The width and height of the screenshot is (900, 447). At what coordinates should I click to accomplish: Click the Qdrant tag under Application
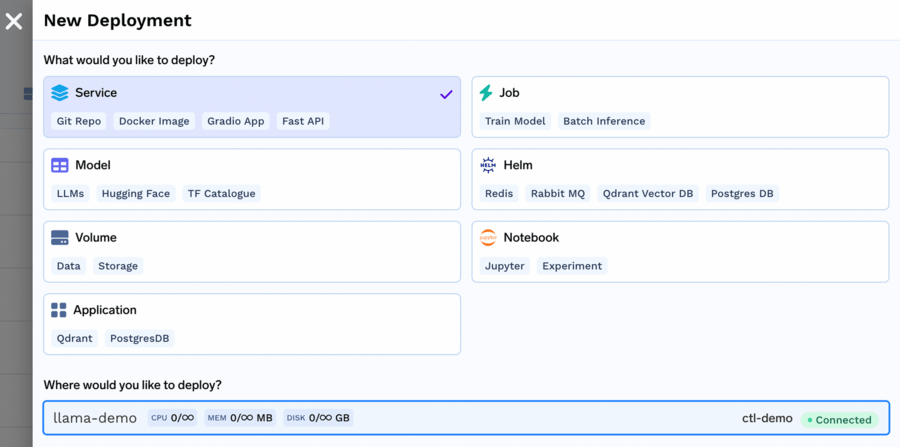pyautogui.click(x=75, y=338)
